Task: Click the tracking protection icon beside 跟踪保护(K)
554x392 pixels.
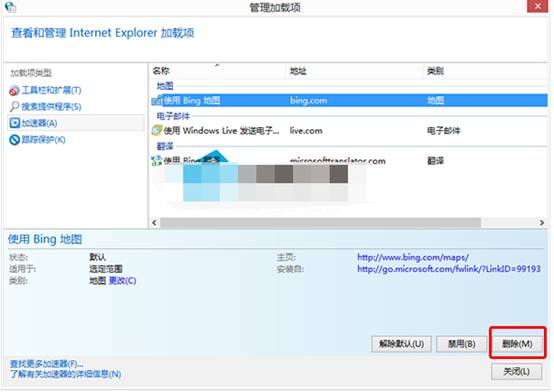Action: [14, 140]
